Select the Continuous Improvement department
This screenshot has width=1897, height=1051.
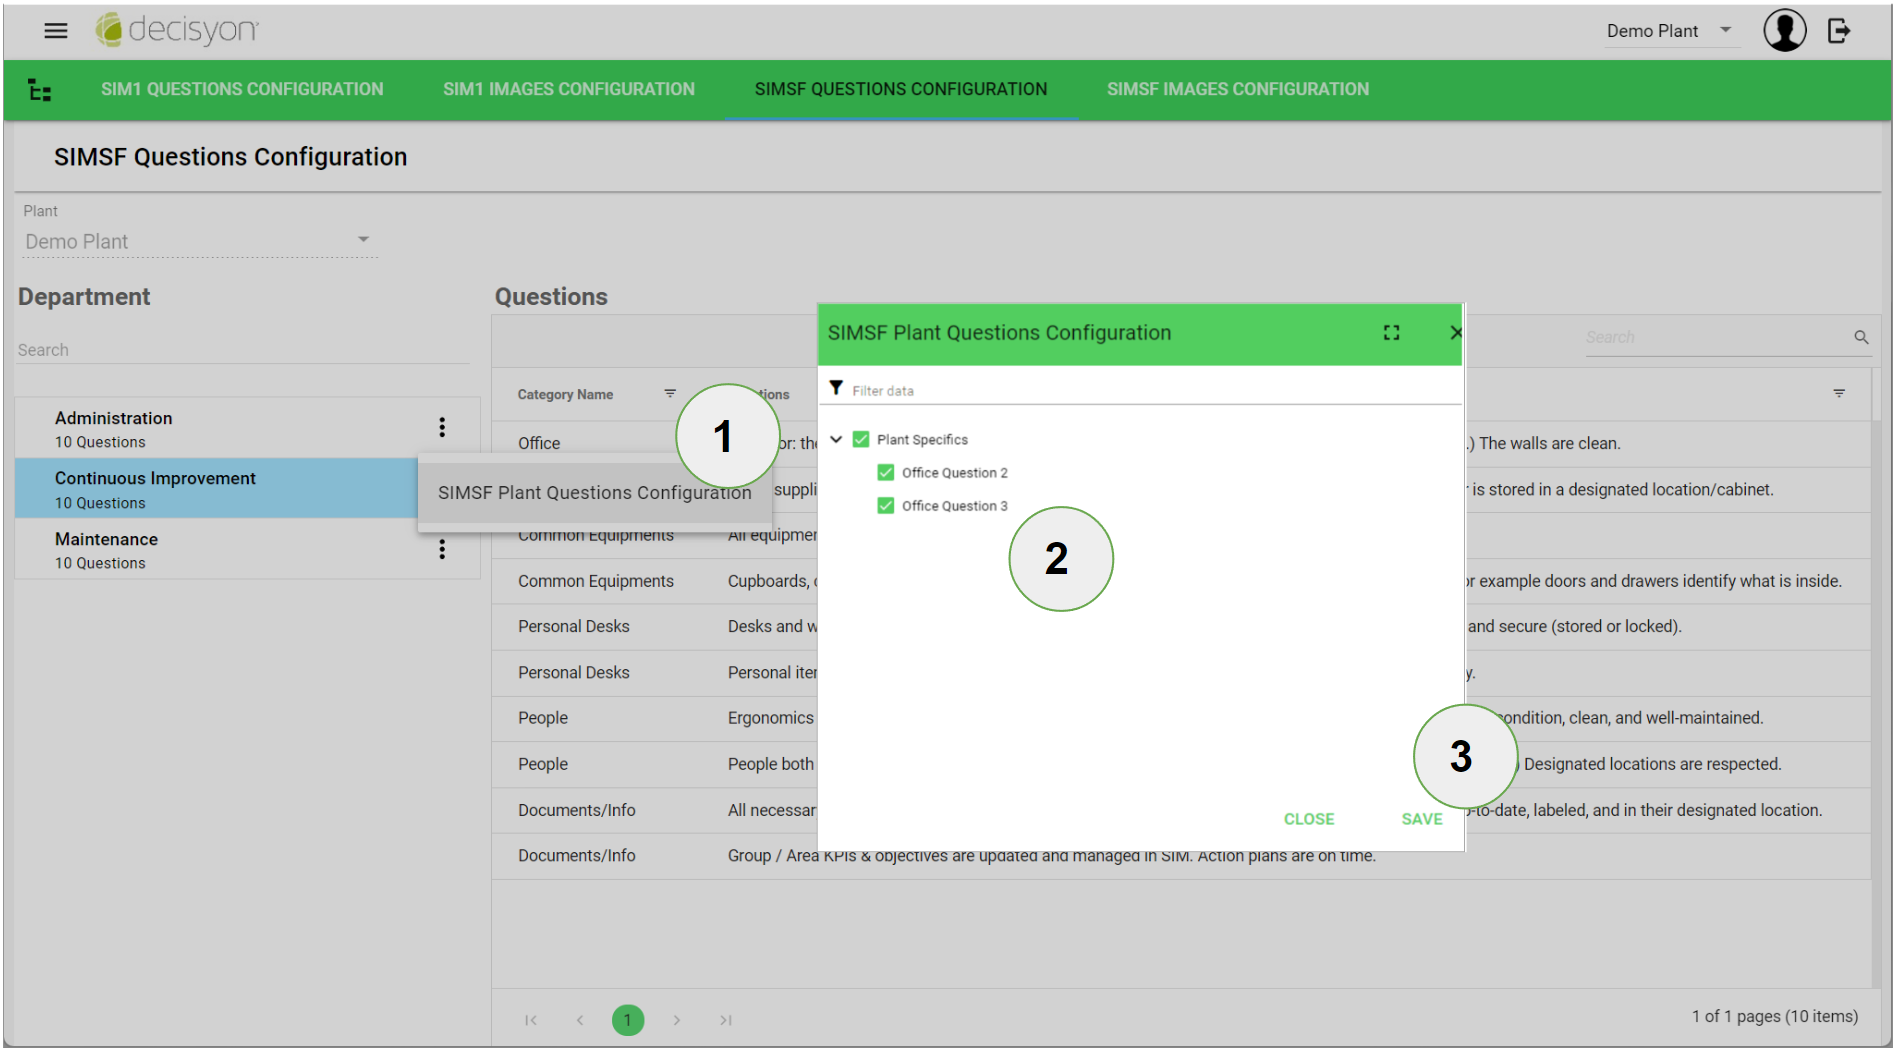coord(217,489)
